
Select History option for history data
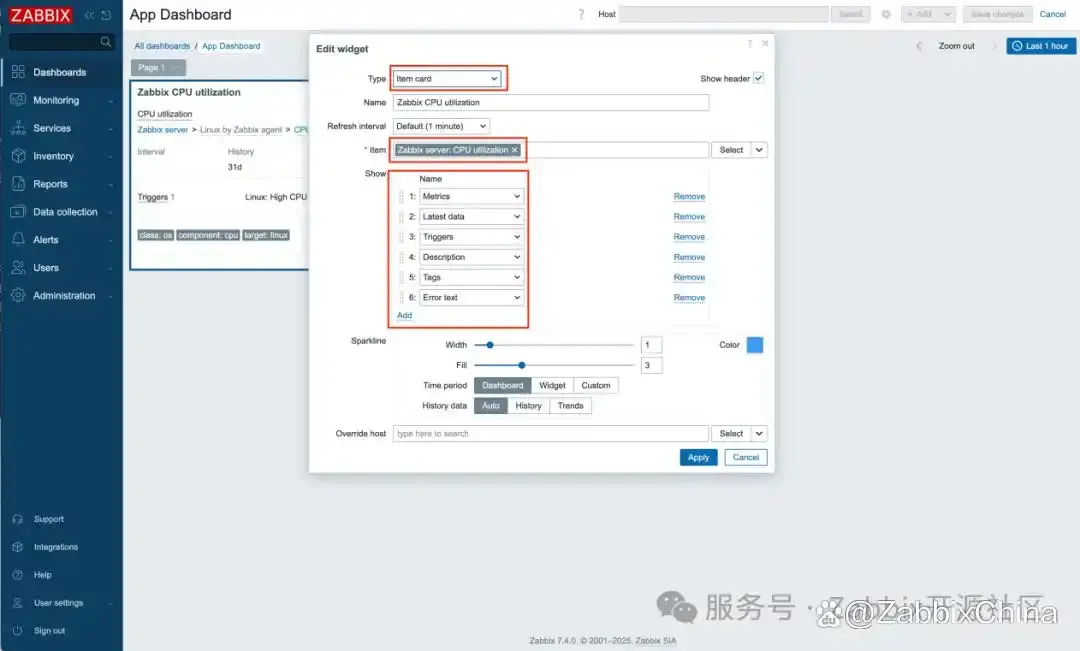click(x=528, y=406)
